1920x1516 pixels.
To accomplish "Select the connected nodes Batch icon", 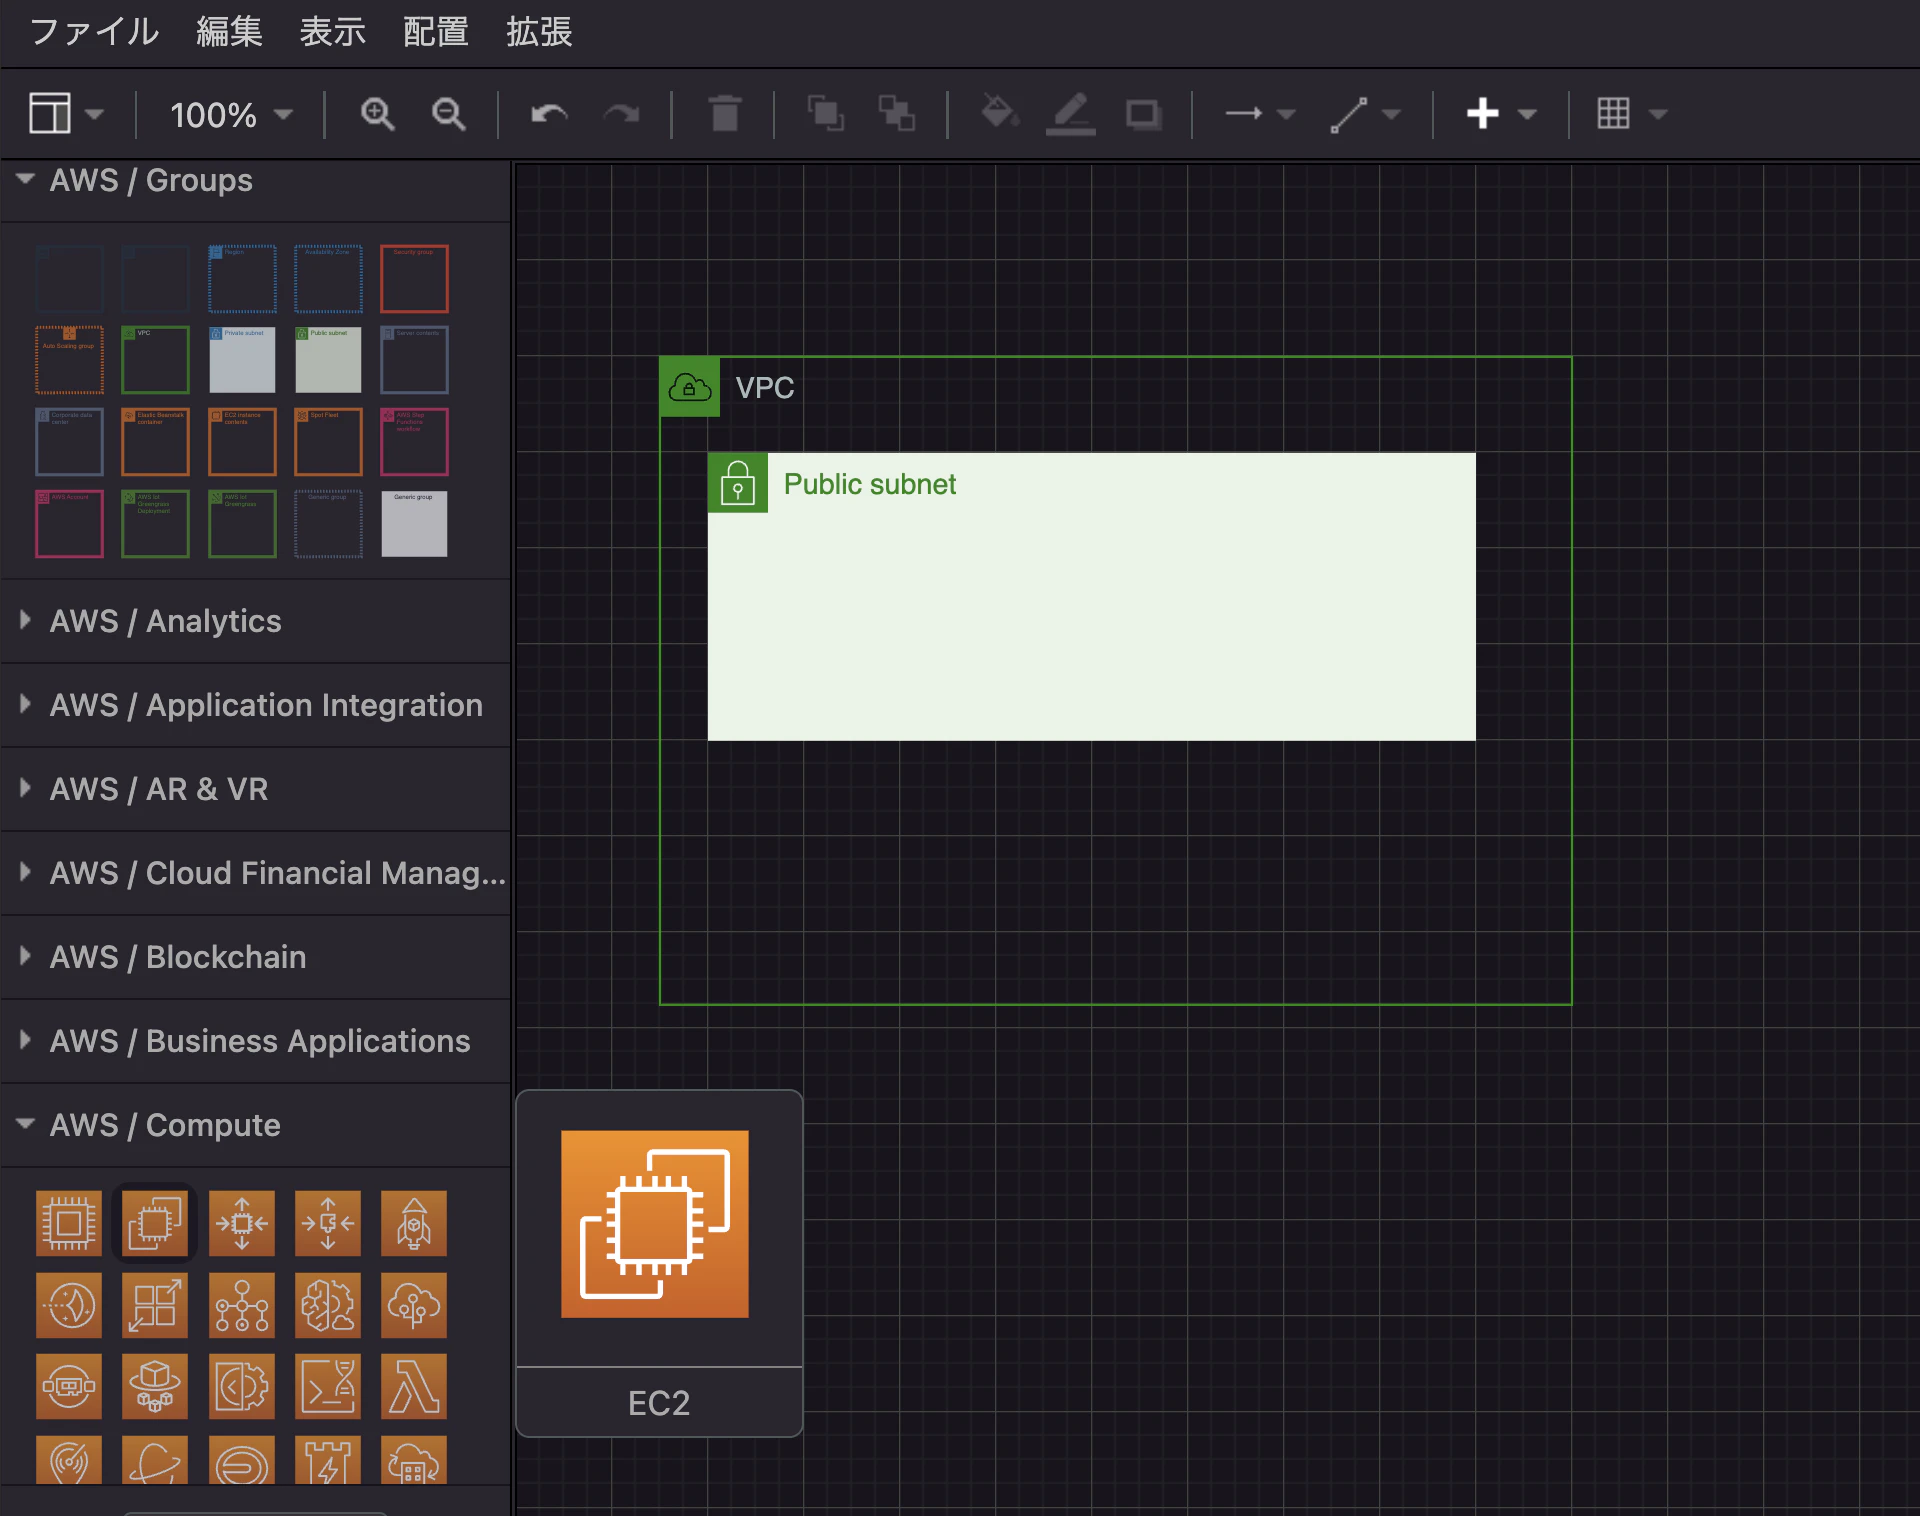I will (x=242, y=1305).
